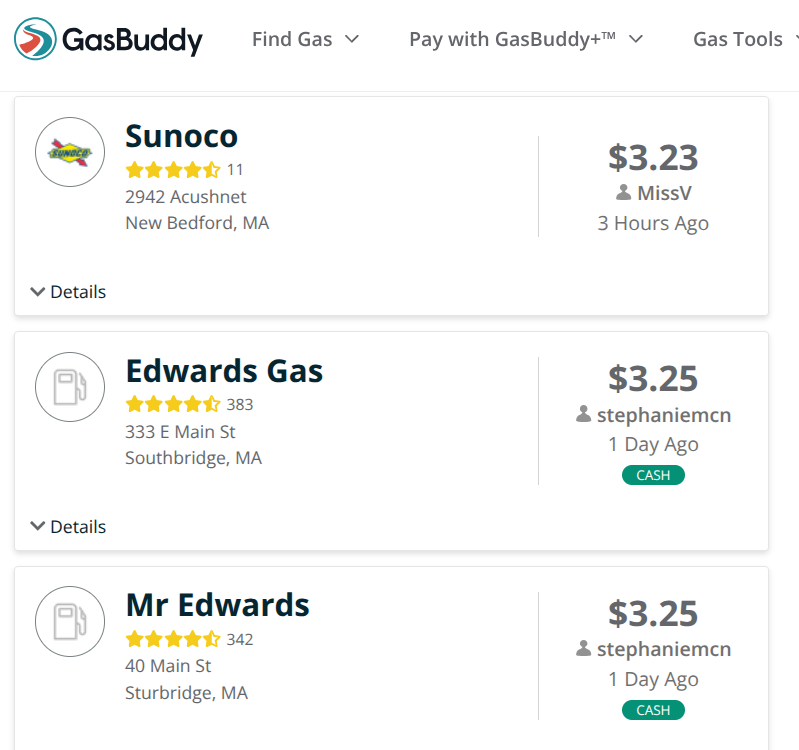Click the Sunoco station logo
This screenshot has width=799, height=750.
(x=70, y=152)
